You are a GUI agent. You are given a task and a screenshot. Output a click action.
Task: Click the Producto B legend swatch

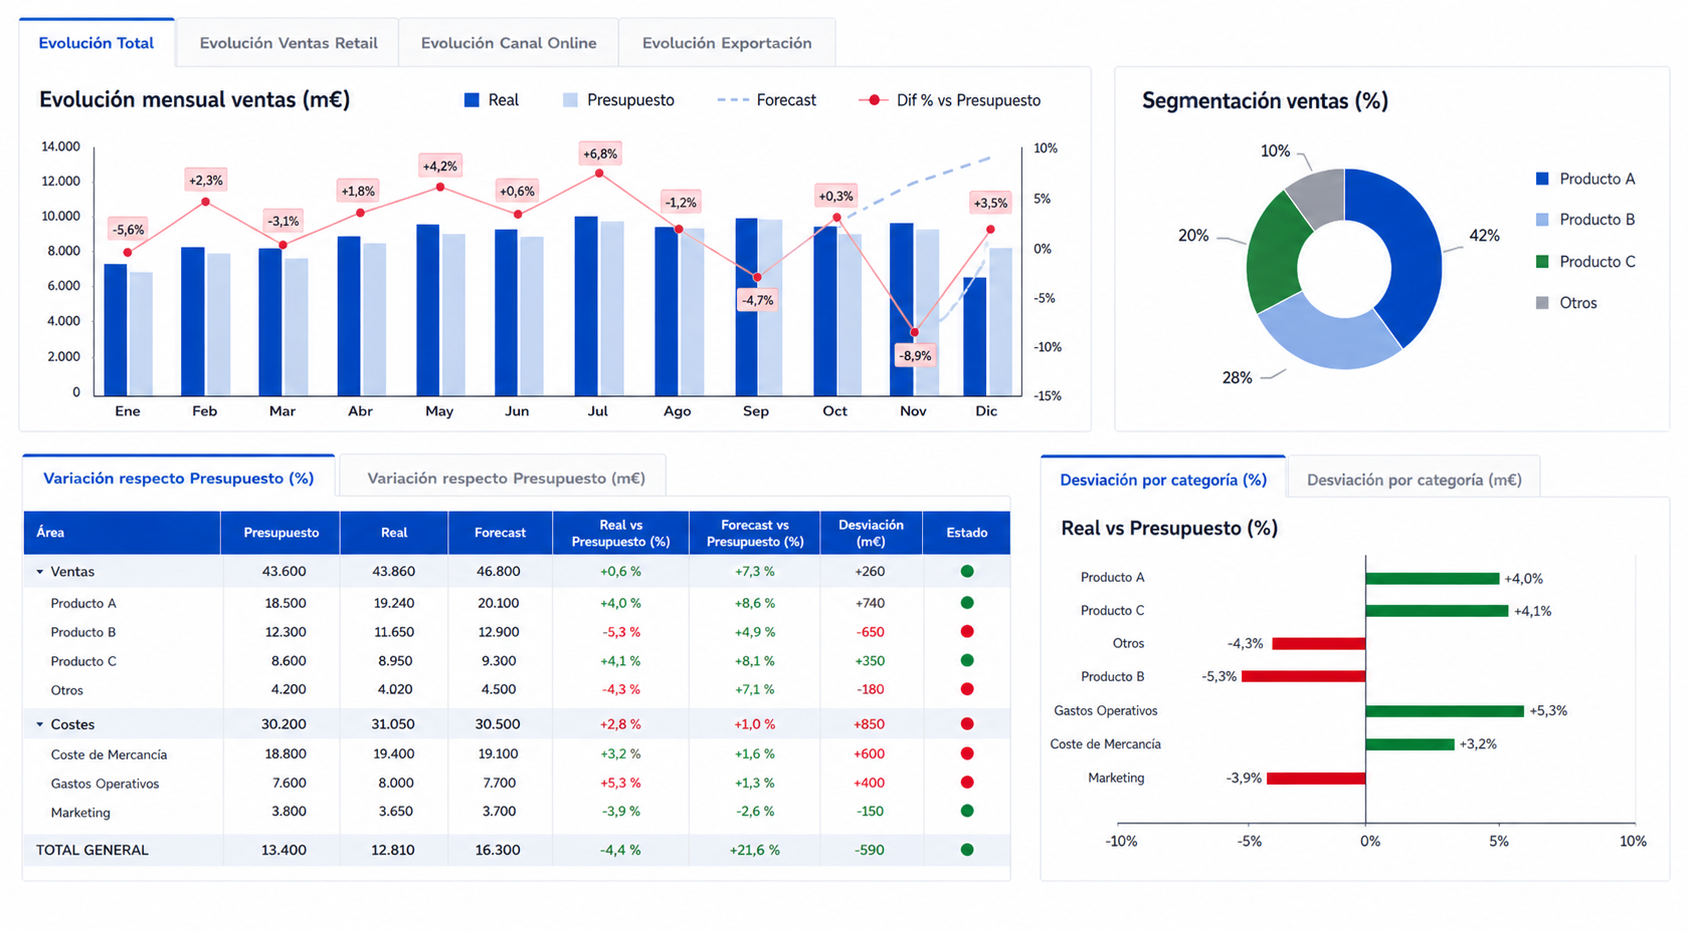(1542, 220)
